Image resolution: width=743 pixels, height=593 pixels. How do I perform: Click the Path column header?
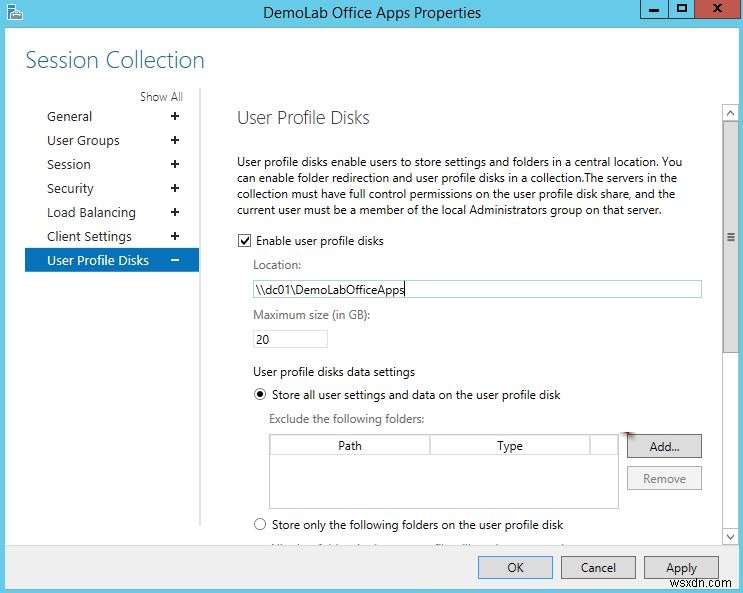pos(350,446)
